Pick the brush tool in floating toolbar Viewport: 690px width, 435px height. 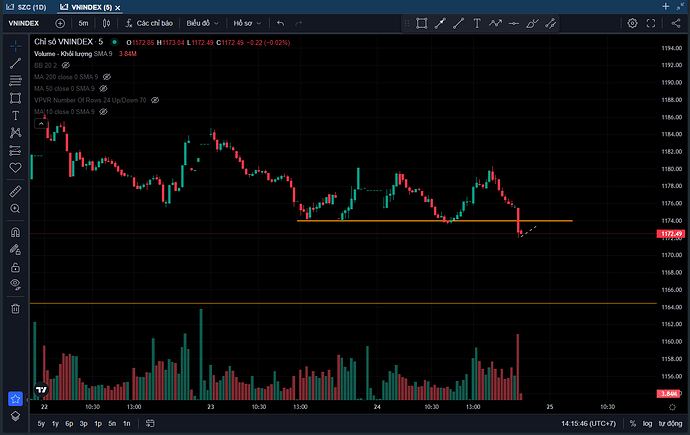(x=532, y=23)
